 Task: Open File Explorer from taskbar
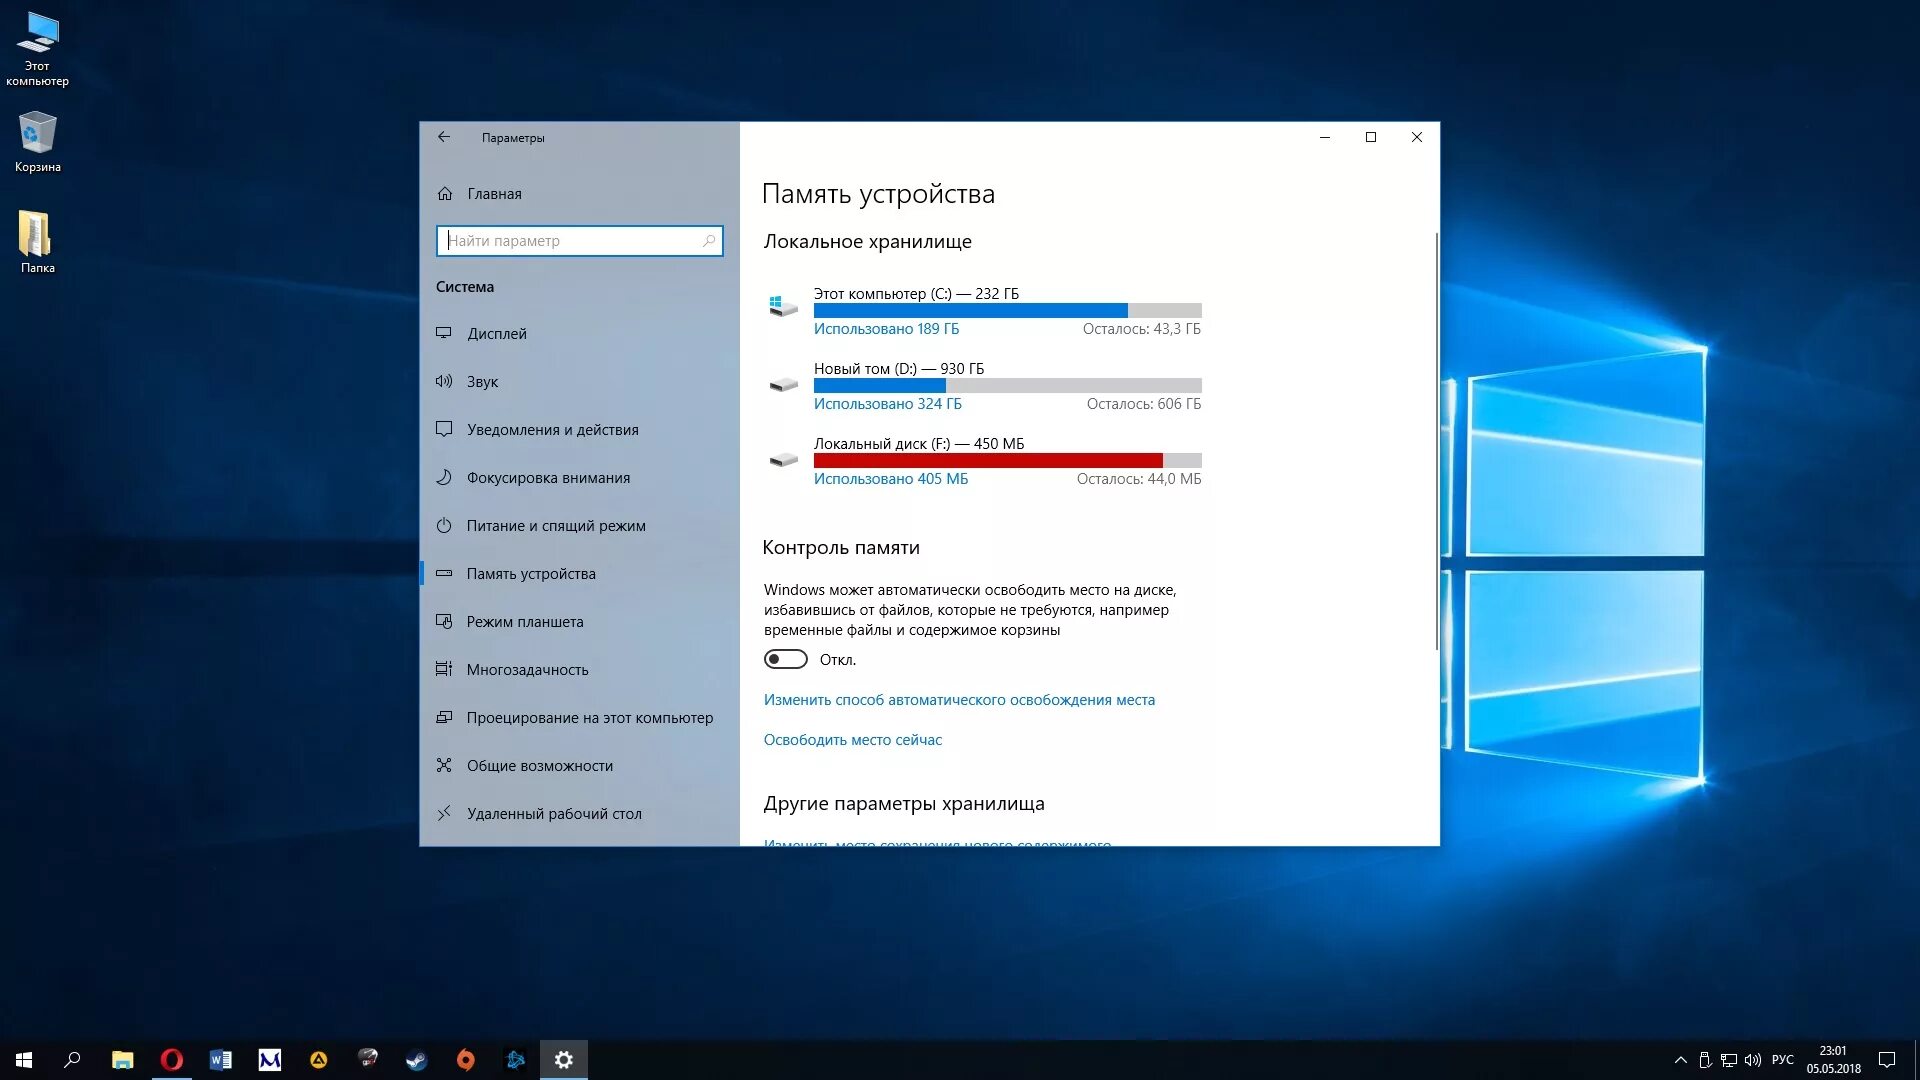point(122,1060)
